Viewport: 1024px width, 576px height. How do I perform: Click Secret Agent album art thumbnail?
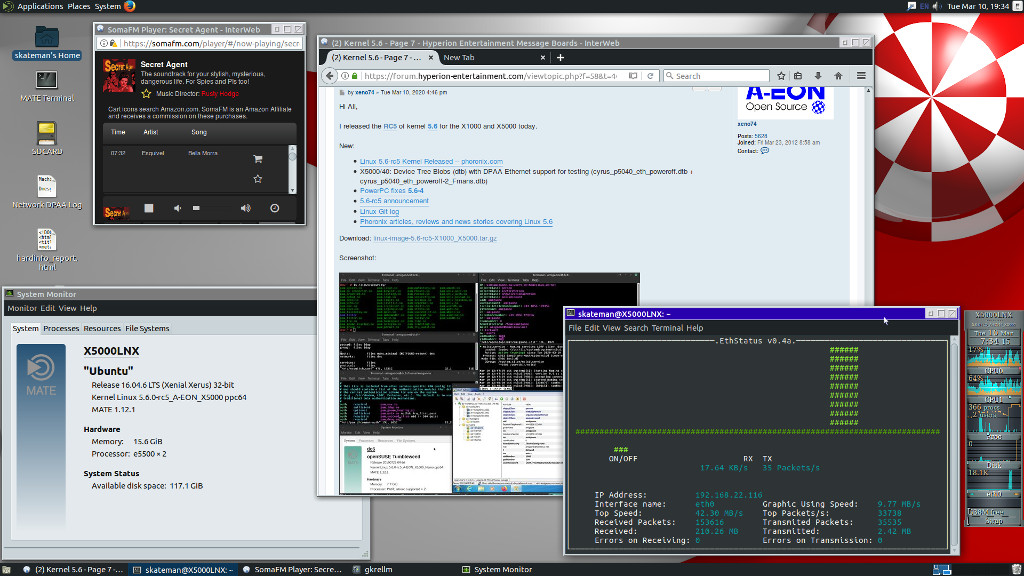pyautogui.click(x=119, y=75)
